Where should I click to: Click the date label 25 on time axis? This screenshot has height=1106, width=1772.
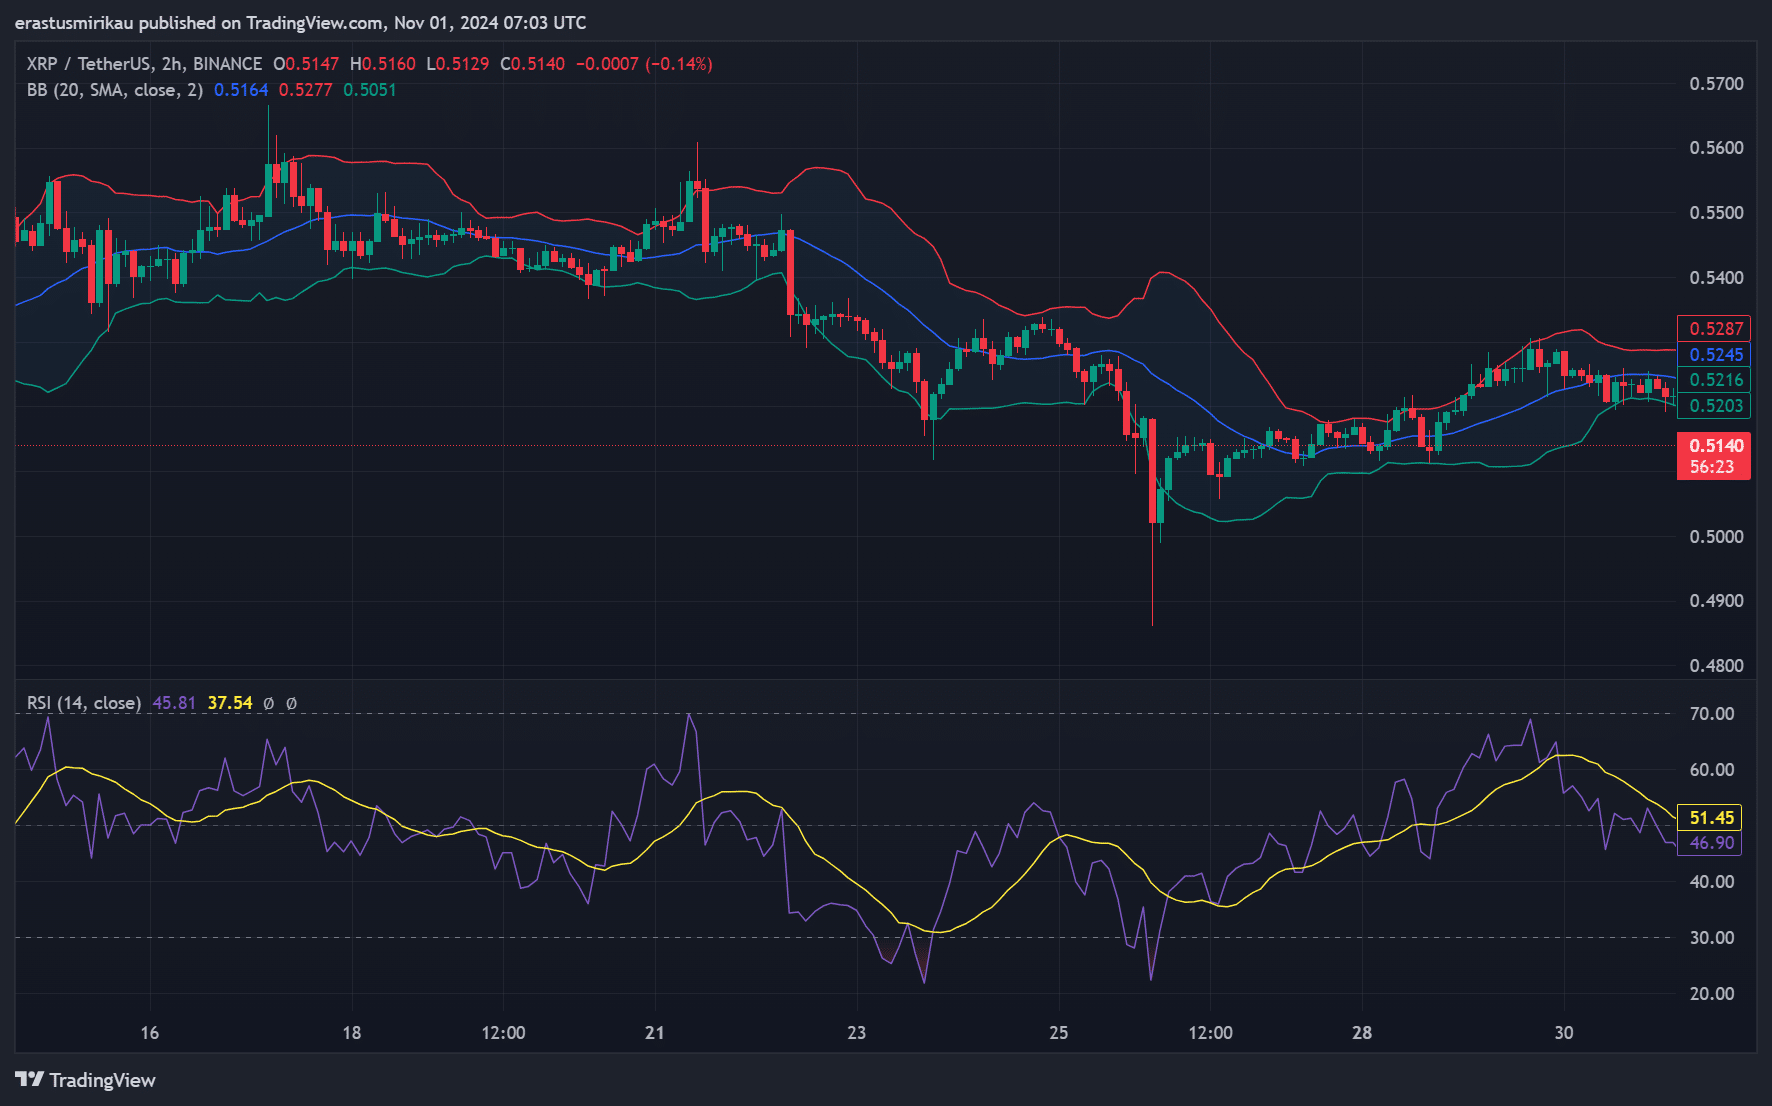pos(1059,1033)
